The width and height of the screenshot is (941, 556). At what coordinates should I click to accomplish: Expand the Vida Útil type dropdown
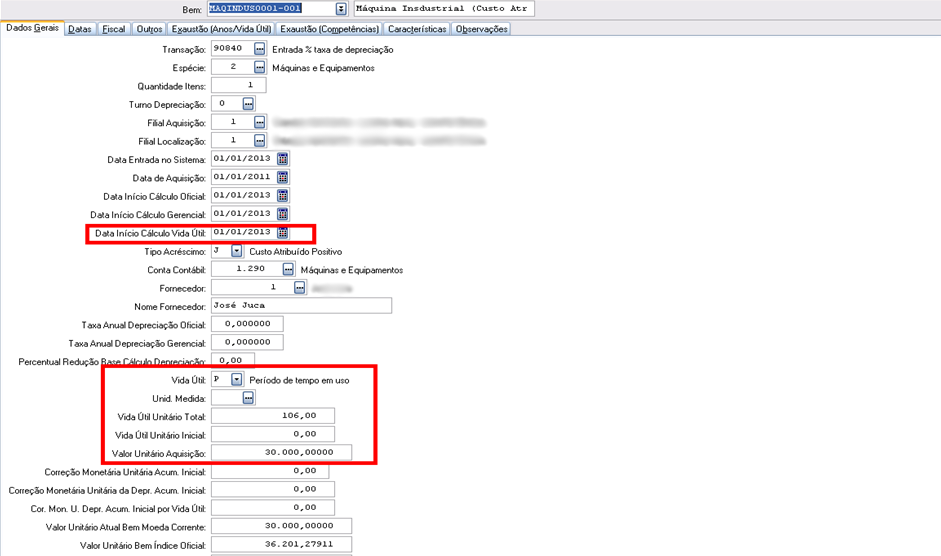236,379
